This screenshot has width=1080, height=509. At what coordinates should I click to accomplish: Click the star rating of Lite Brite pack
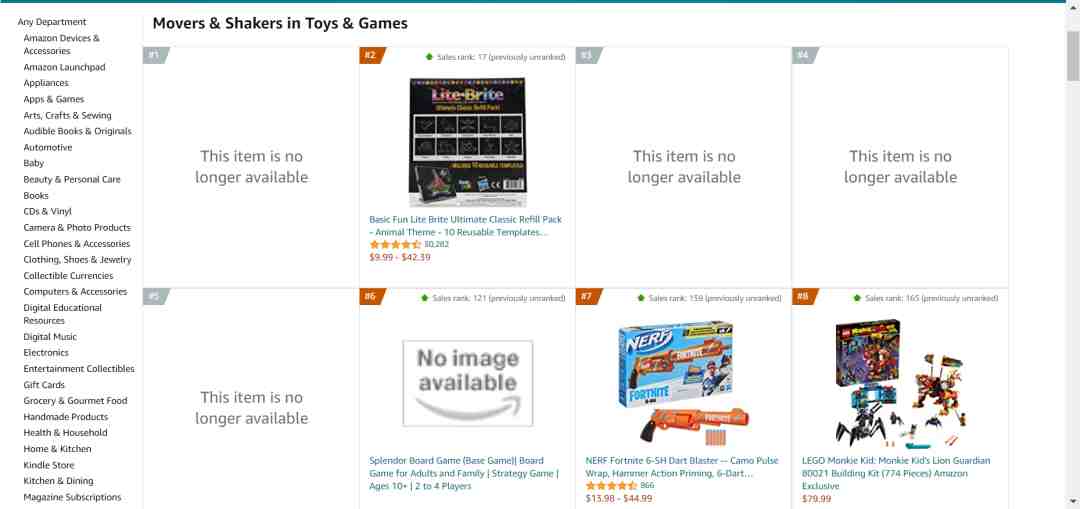pyautogui.click(x=395, y=245)
